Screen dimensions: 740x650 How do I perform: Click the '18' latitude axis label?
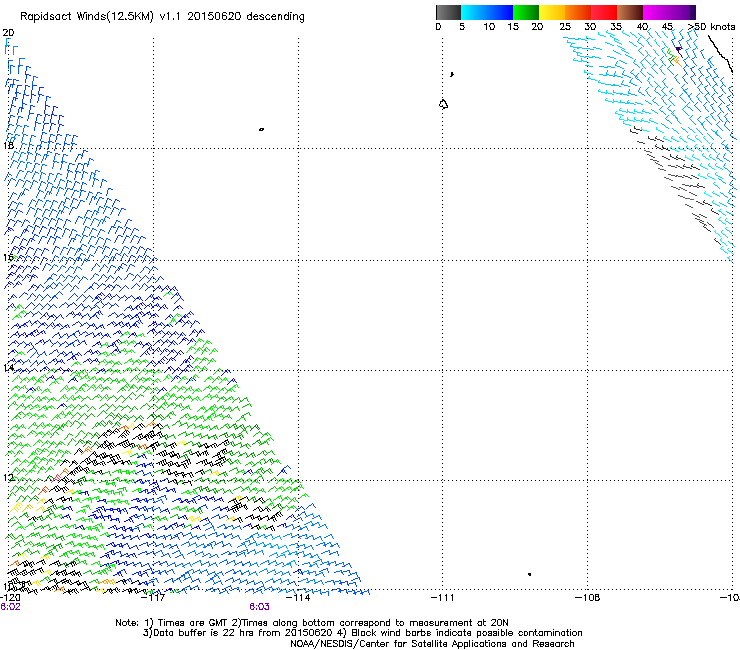(8, 145)
